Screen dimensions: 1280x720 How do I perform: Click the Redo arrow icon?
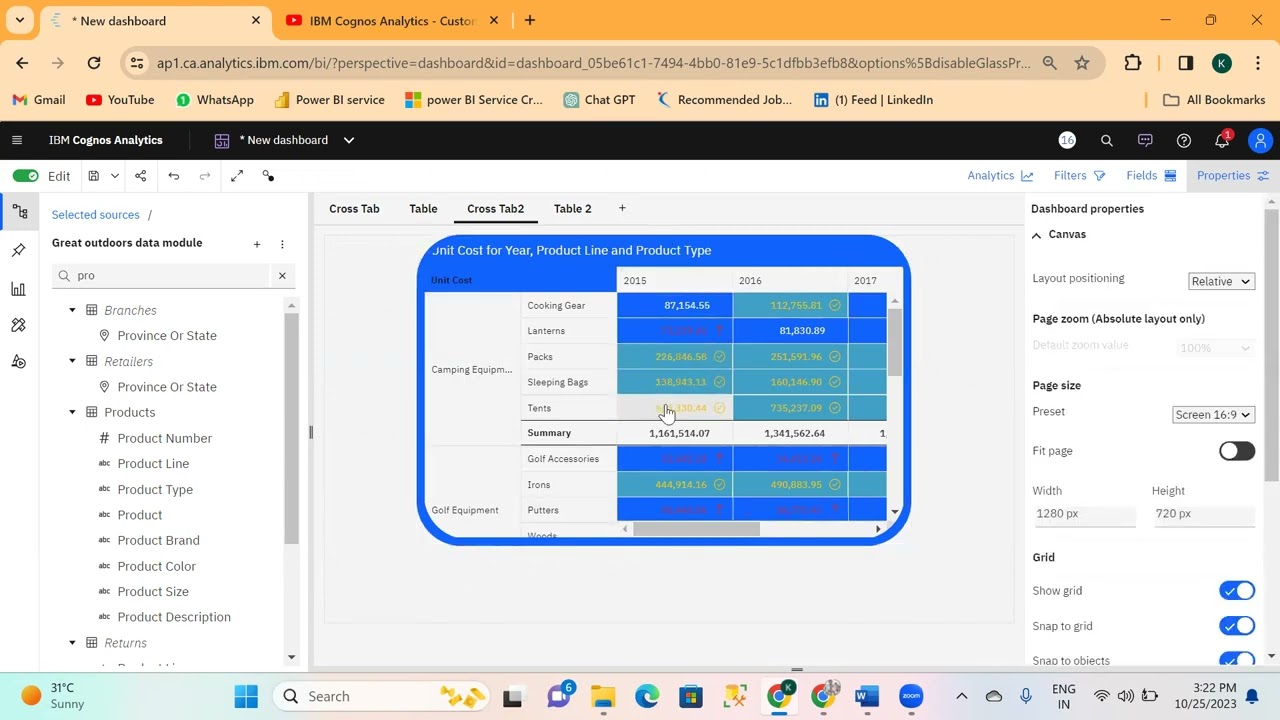tap(205, 176)
